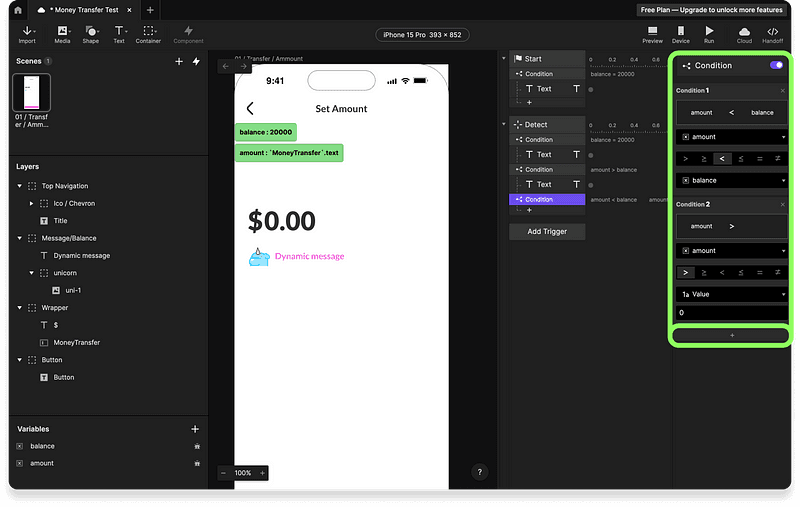Collapse the Top Navigation layer group
This screenshot has height=507, width=800.
tap(20, 186)
